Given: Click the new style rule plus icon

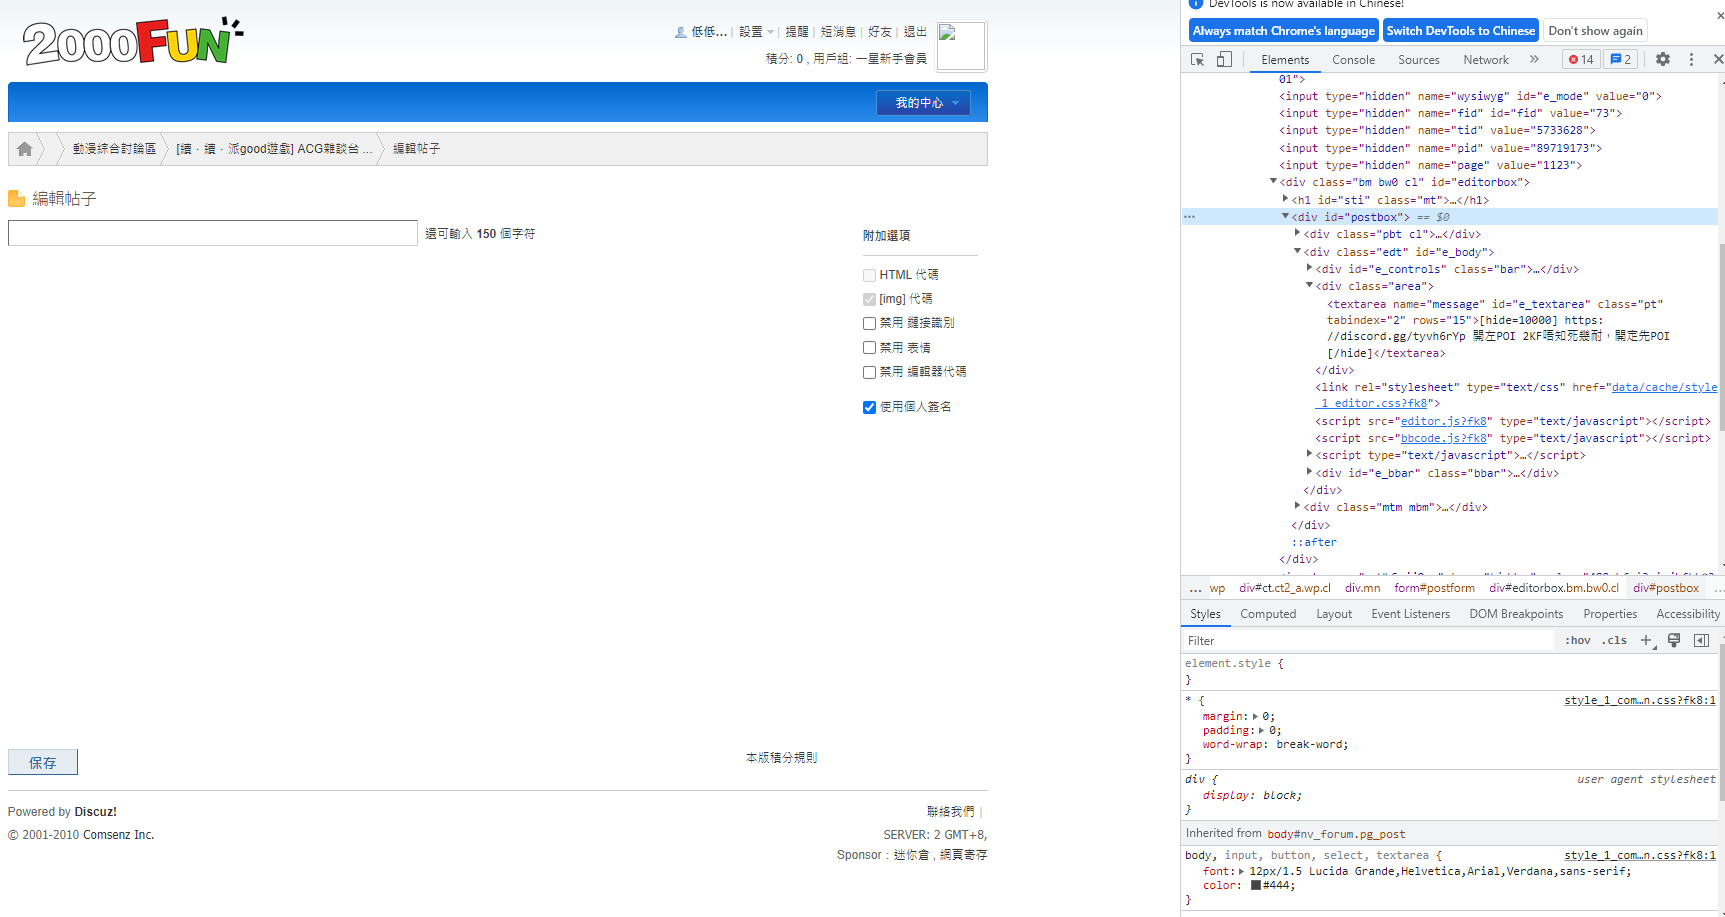Looking at the screenshot, I should click(x=1646, y=641).
